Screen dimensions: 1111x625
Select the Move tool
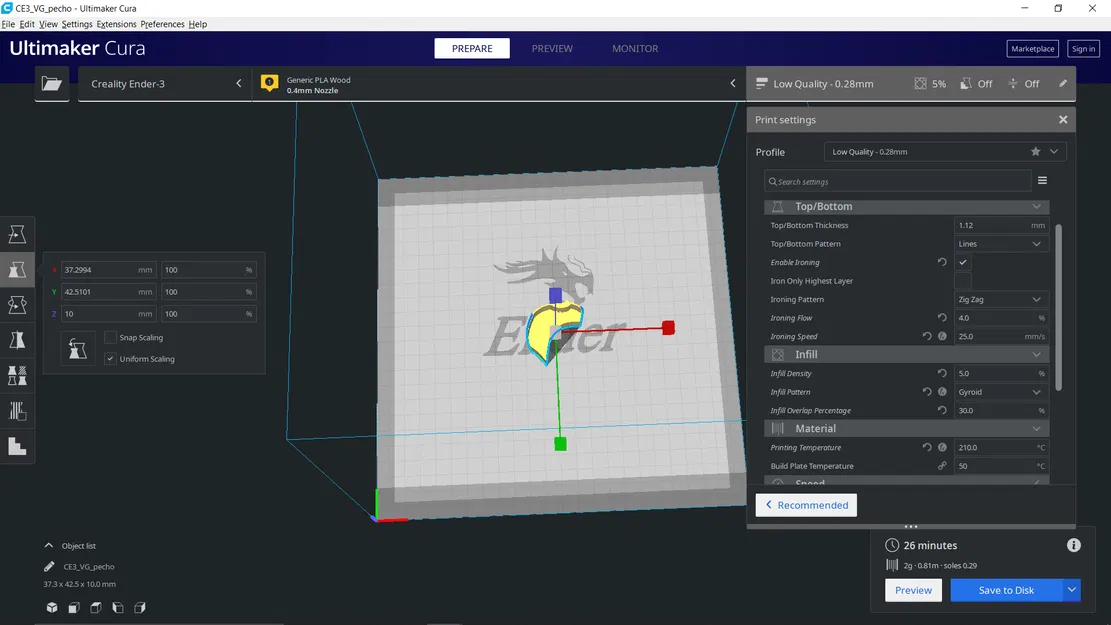click(x=17, y=234)
